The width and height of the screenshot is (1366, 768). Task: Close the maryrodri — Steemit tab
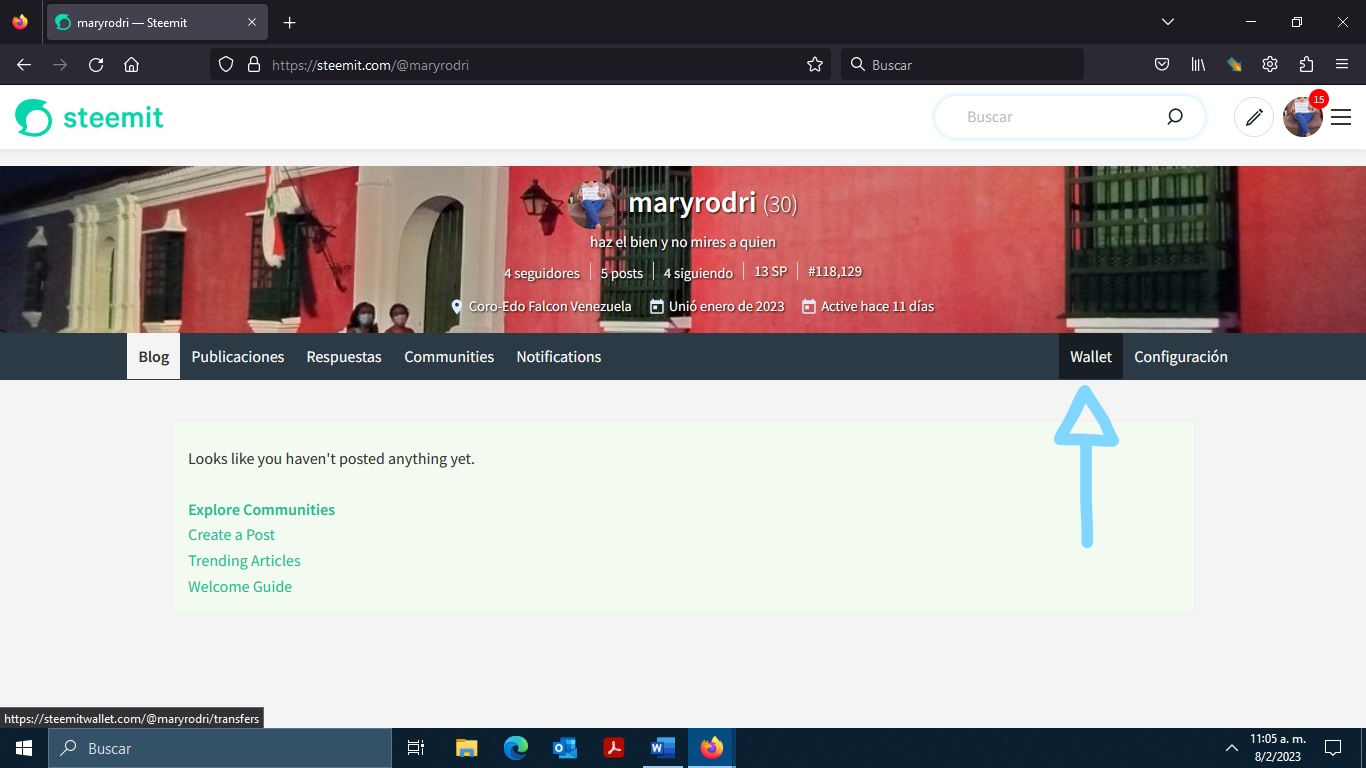(252, 22)
